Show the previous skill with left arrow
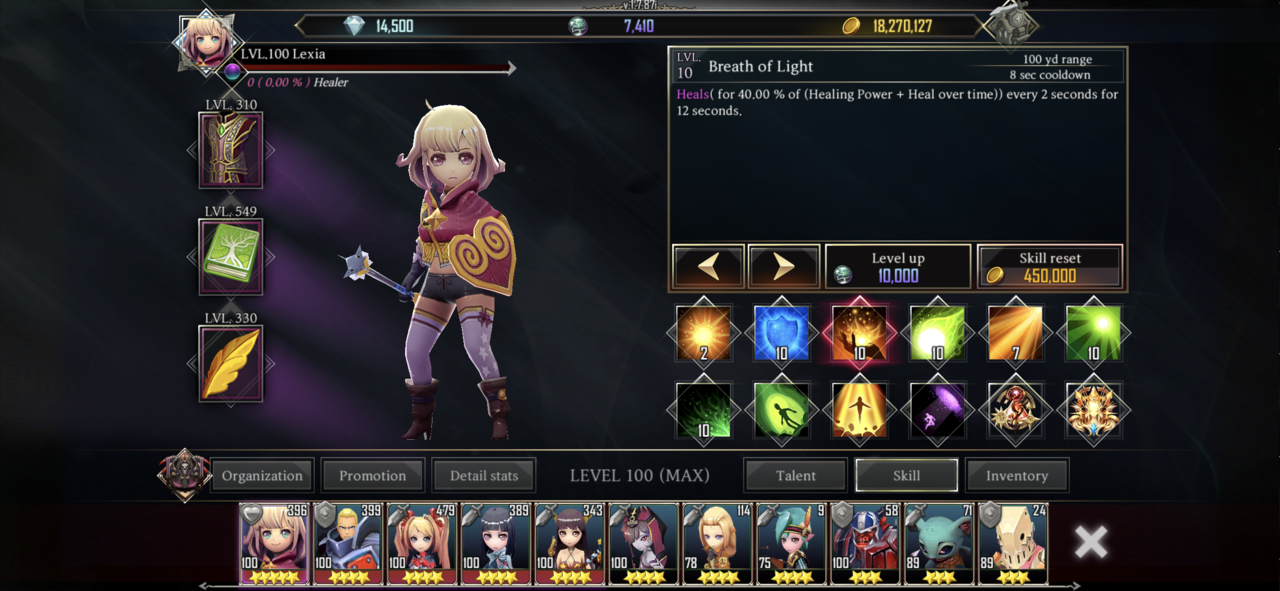1280x591 pixels. click(x=708, y=267)
